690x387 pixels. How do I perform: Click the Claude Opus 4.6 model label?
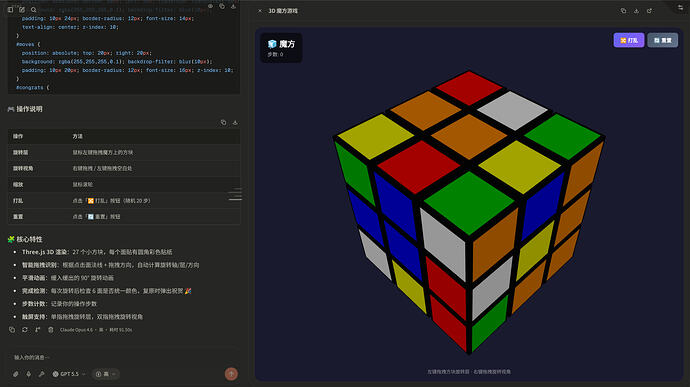76,329
